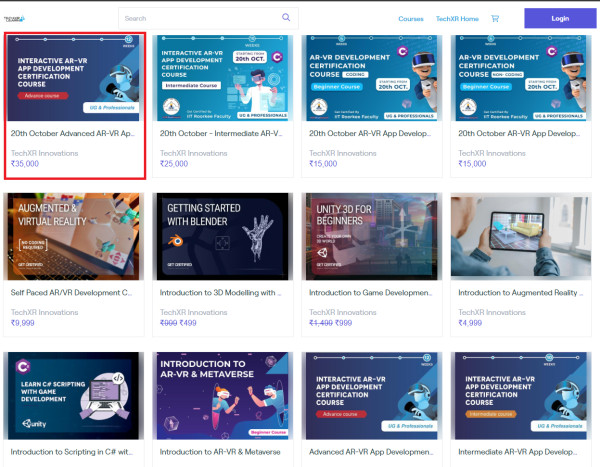600x467 pixels.
Task: Open AR-VR Development Coding course thumbnail
Action: [372, 78]
